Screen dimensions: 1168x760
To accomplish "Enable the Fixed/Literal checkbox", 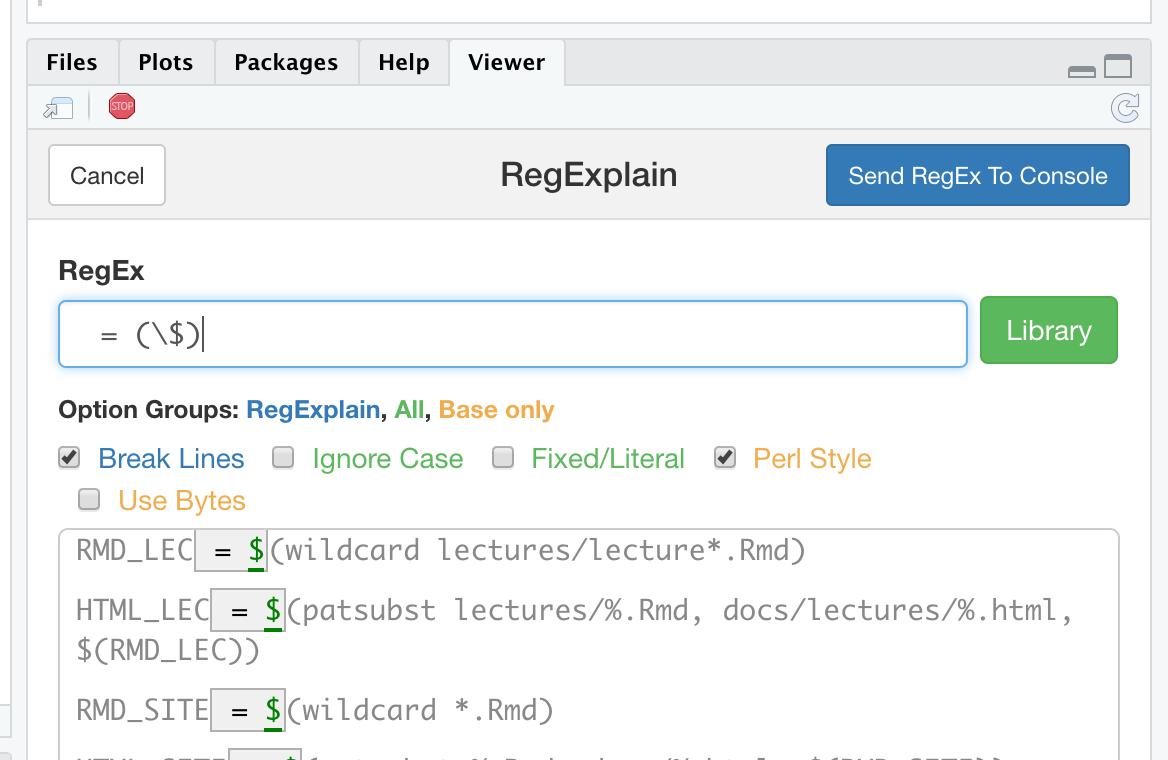I will [x=503, y=458].
